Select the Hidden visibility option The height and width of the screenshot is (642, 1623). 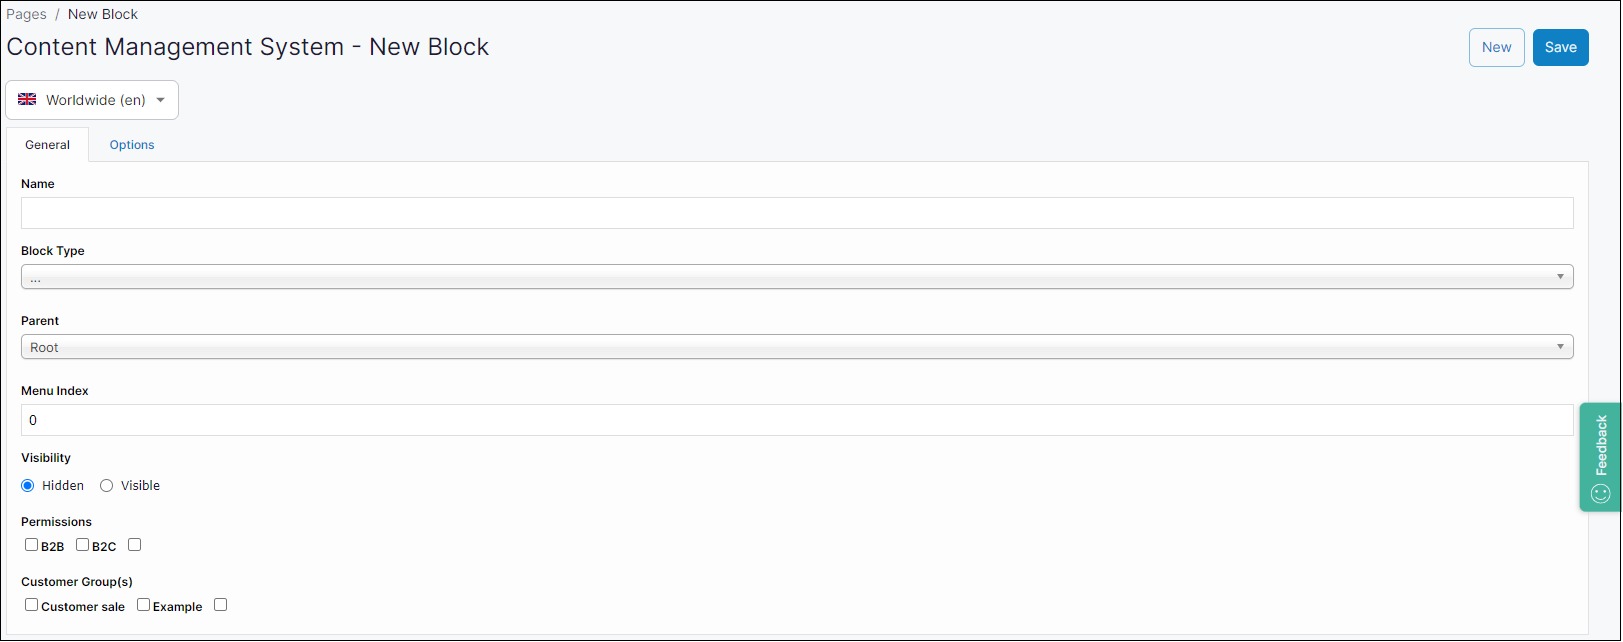[28, 486]
